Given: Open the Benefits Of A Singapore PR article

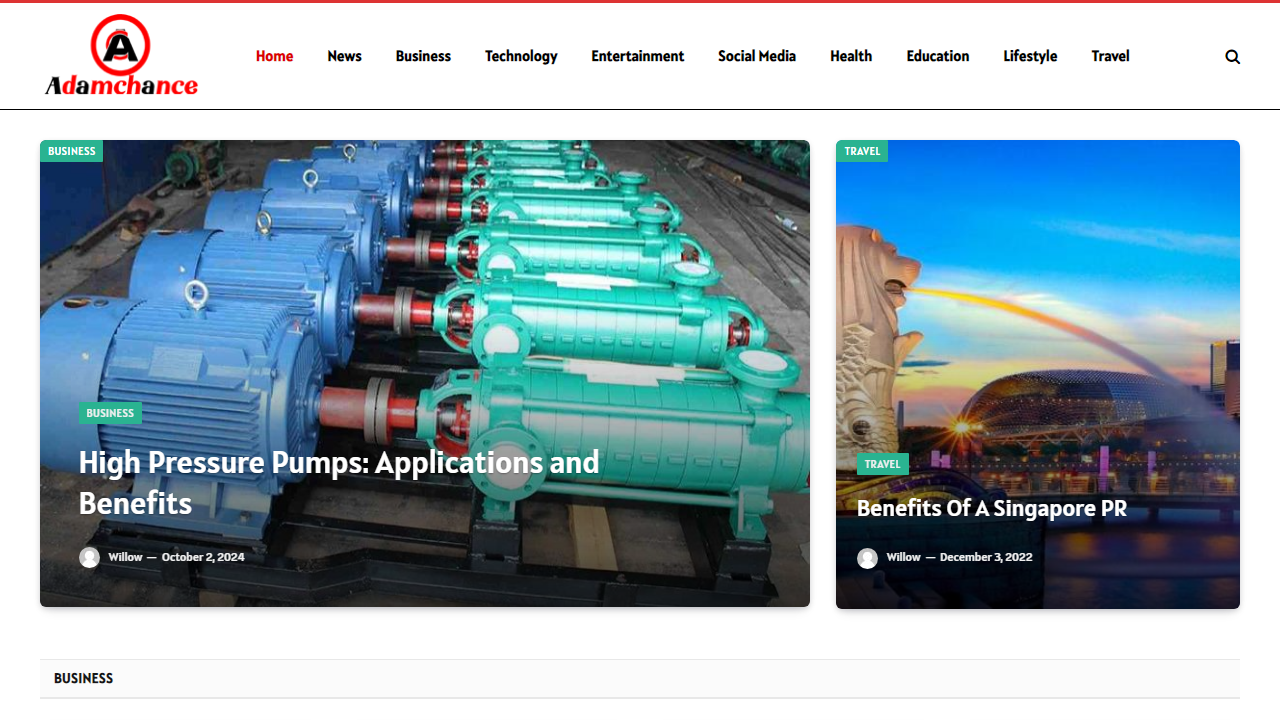Looking at the screenshot, I should (x=991, y=509).
